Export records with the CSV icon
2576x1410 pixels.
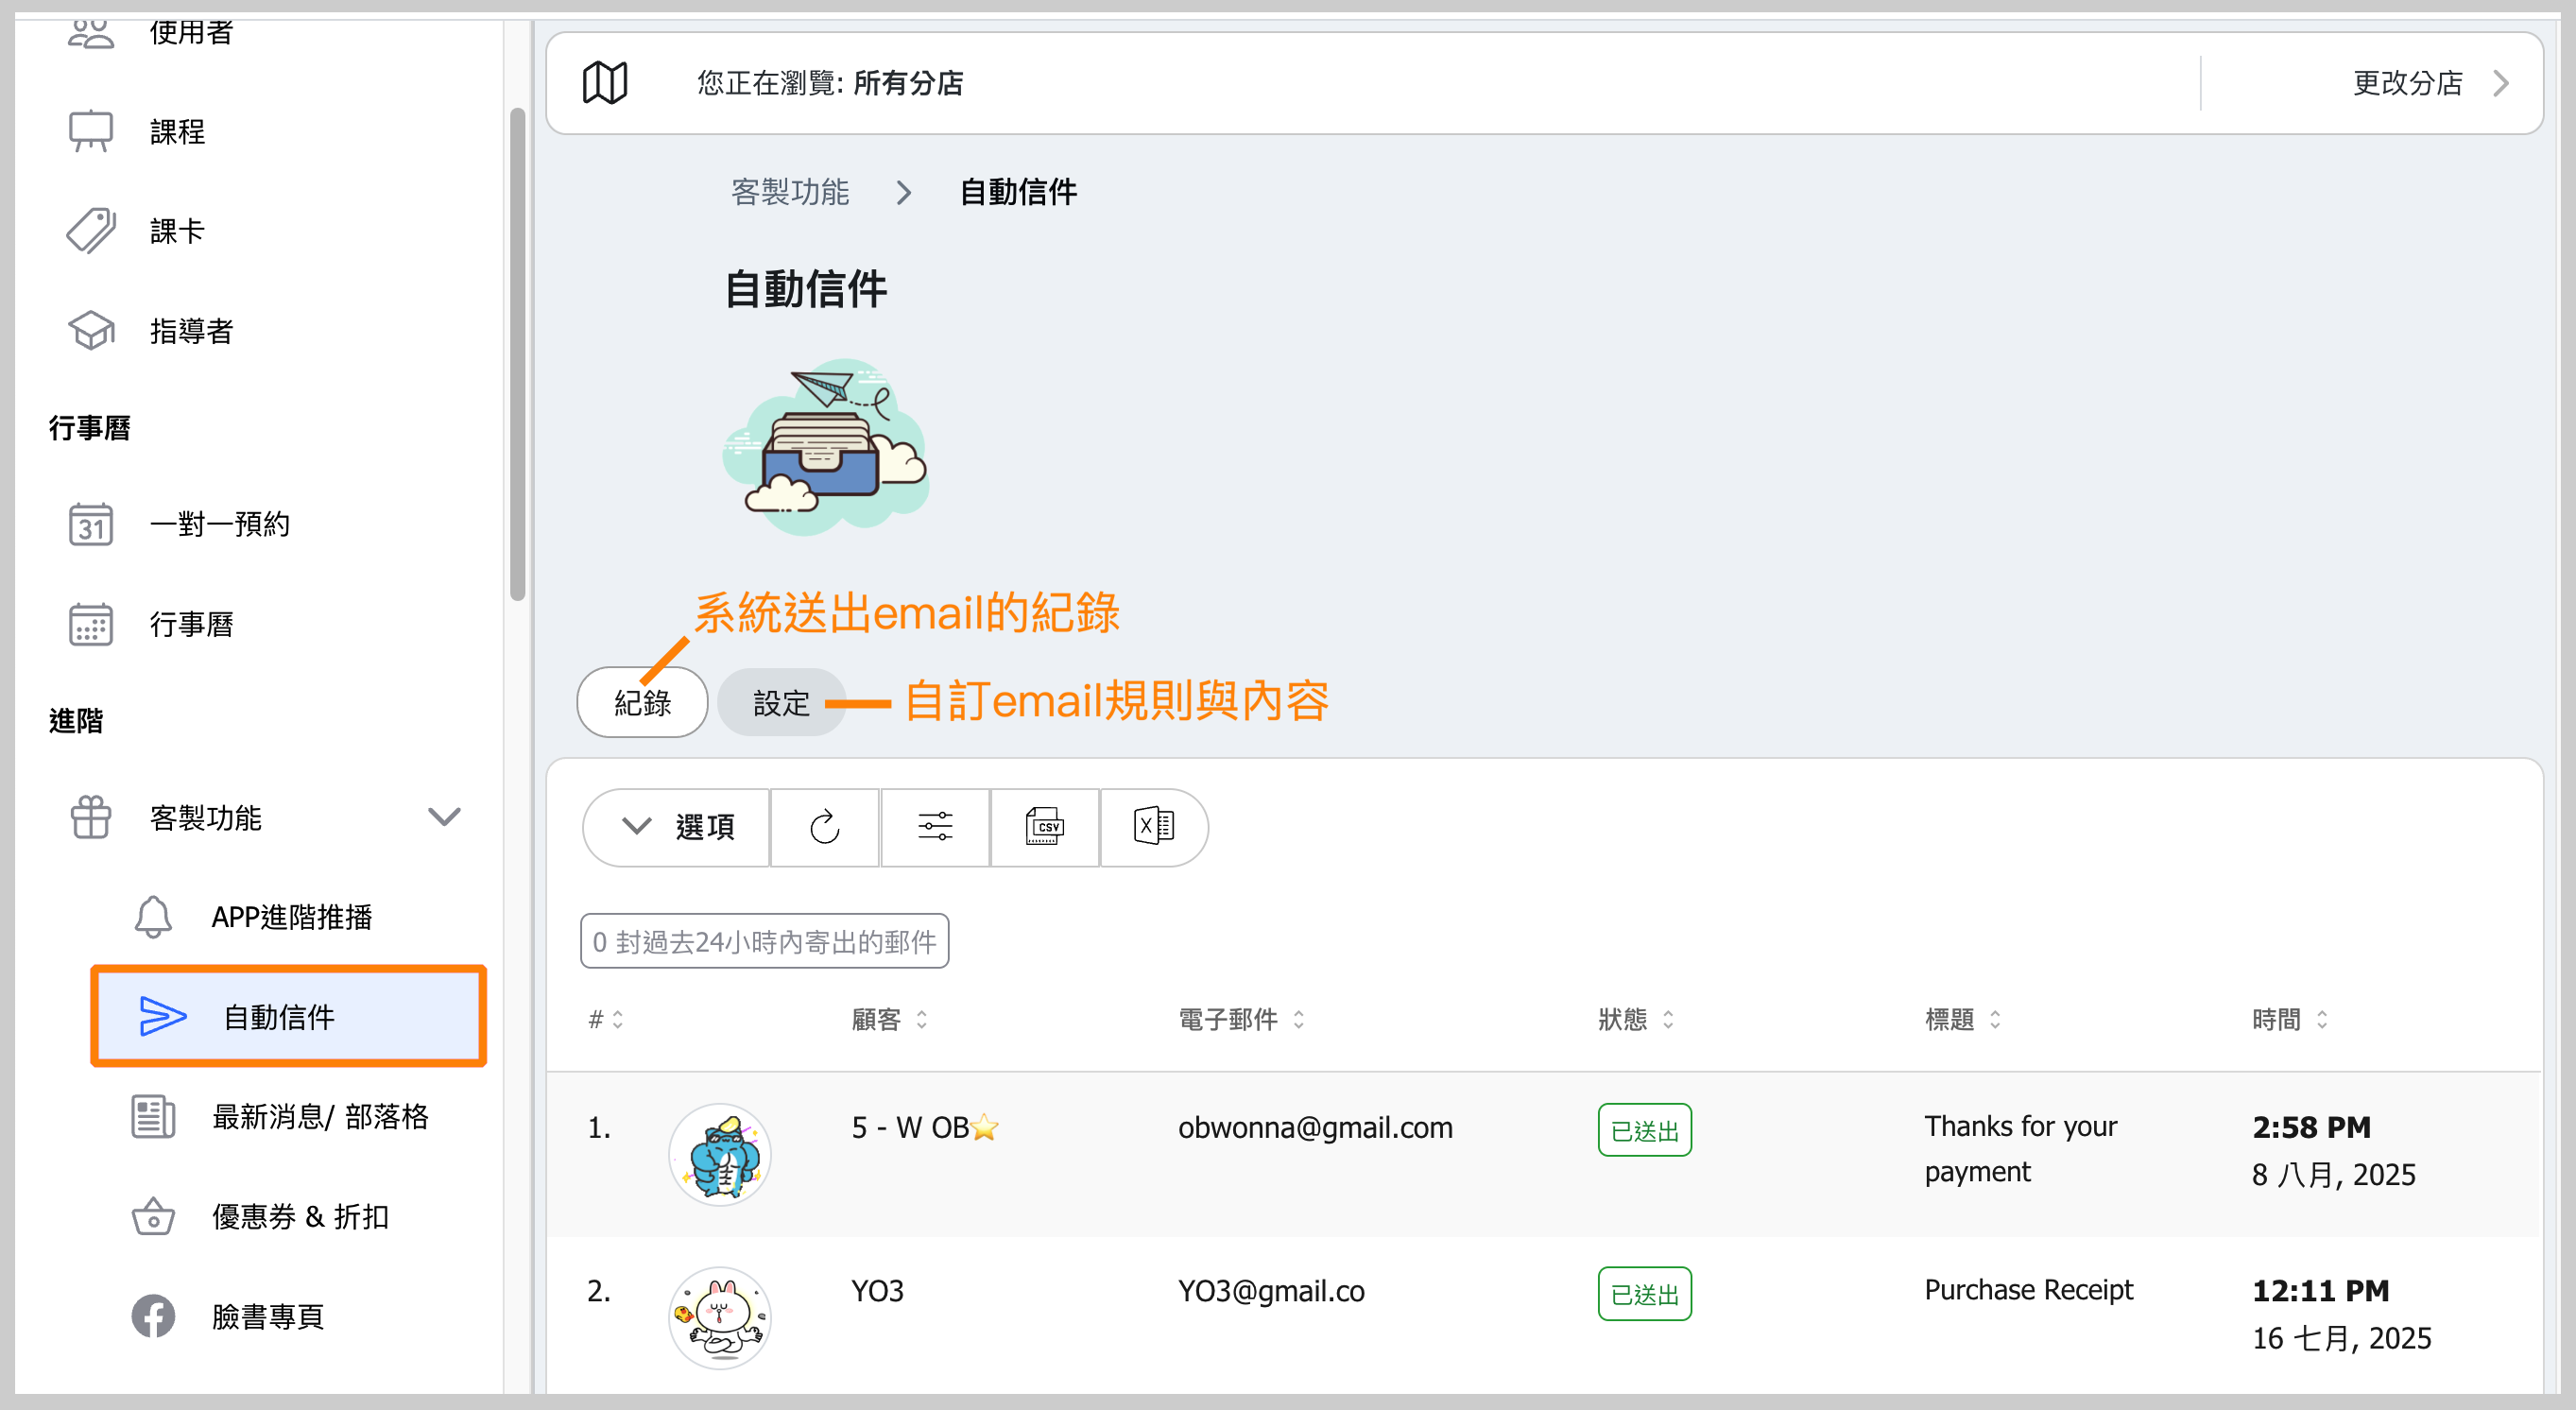(1044, 827)
